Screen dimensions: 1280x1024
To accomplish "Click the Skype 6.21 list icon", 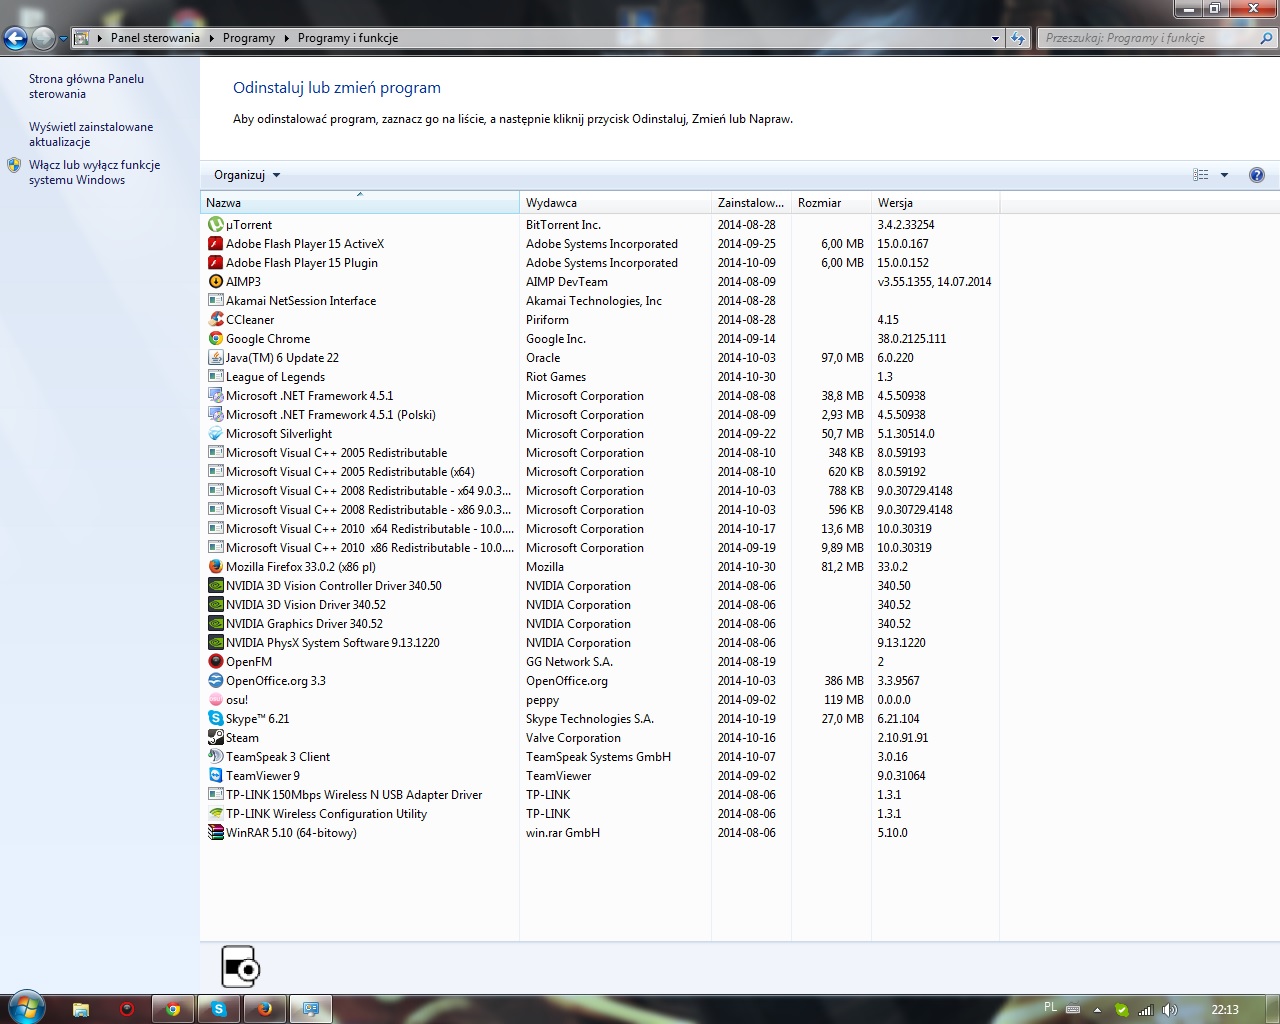I will click(215, 719).
